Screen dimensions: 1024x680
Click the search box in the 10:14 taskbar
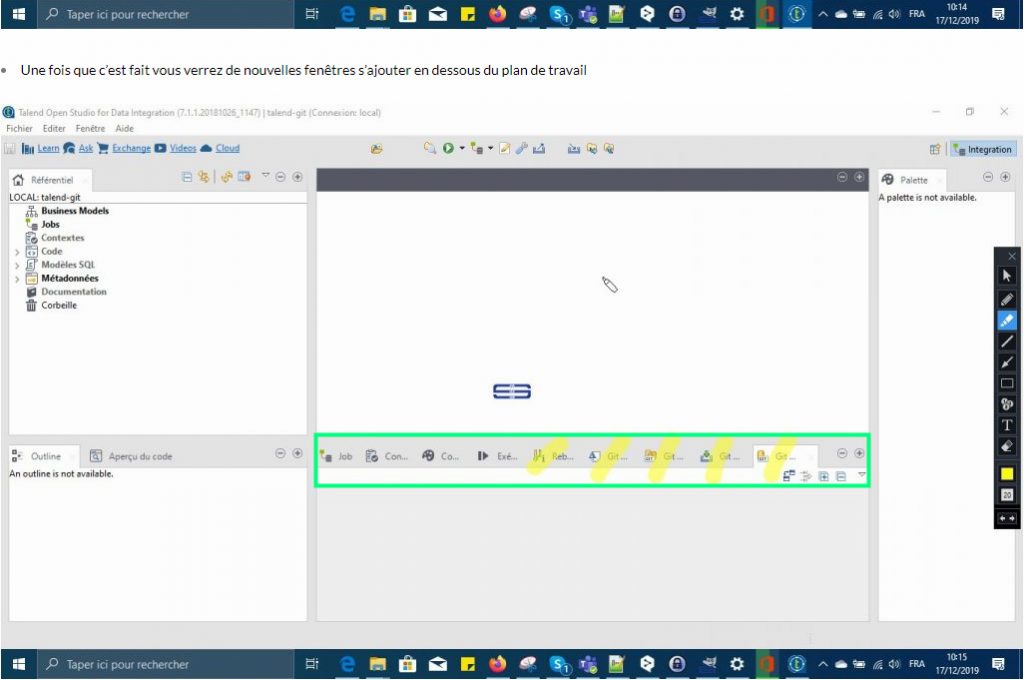[165, 14]
